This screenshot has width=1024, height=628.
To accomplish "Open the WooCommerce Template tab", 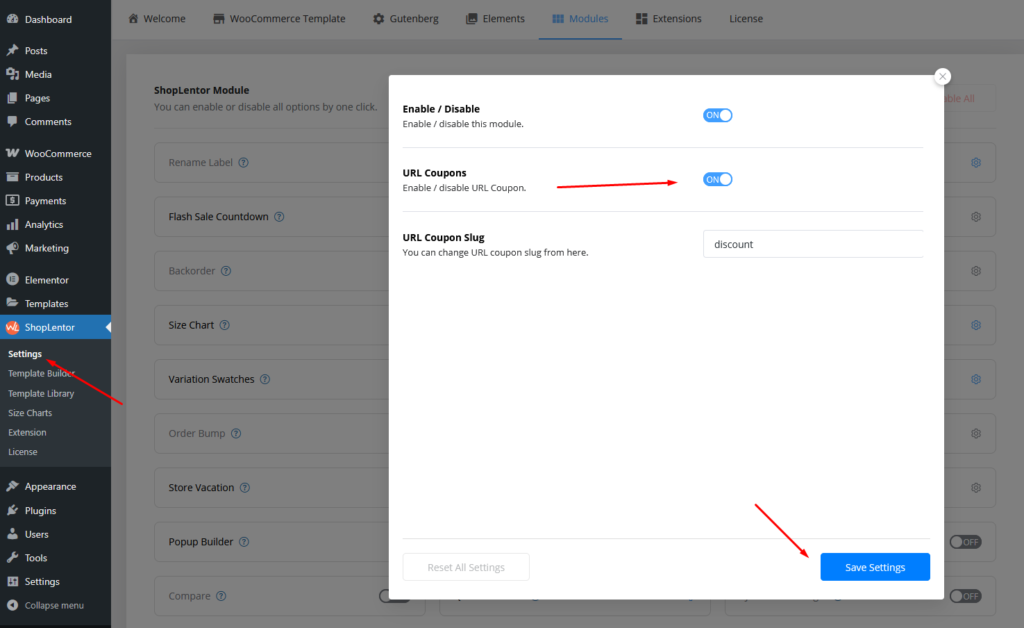I will click(x=279, y=19).
